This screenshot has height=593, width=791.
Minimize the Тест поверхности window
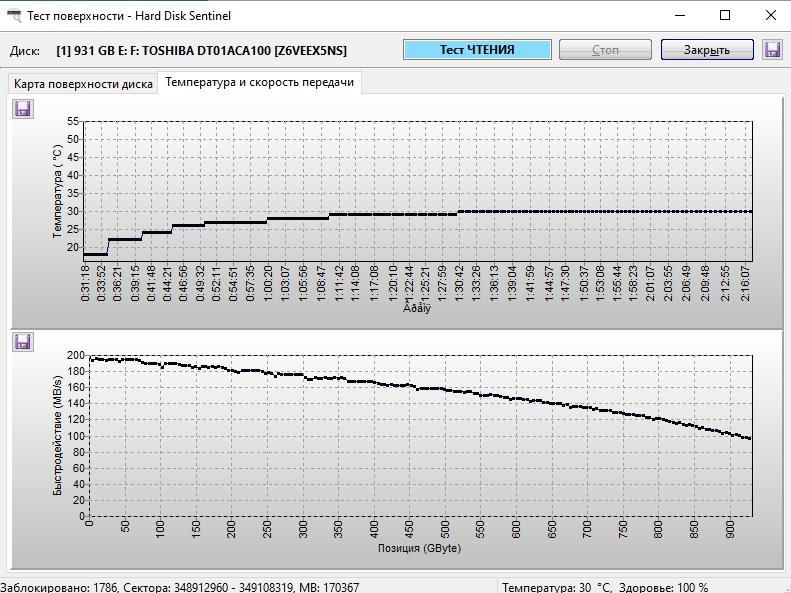680,16
